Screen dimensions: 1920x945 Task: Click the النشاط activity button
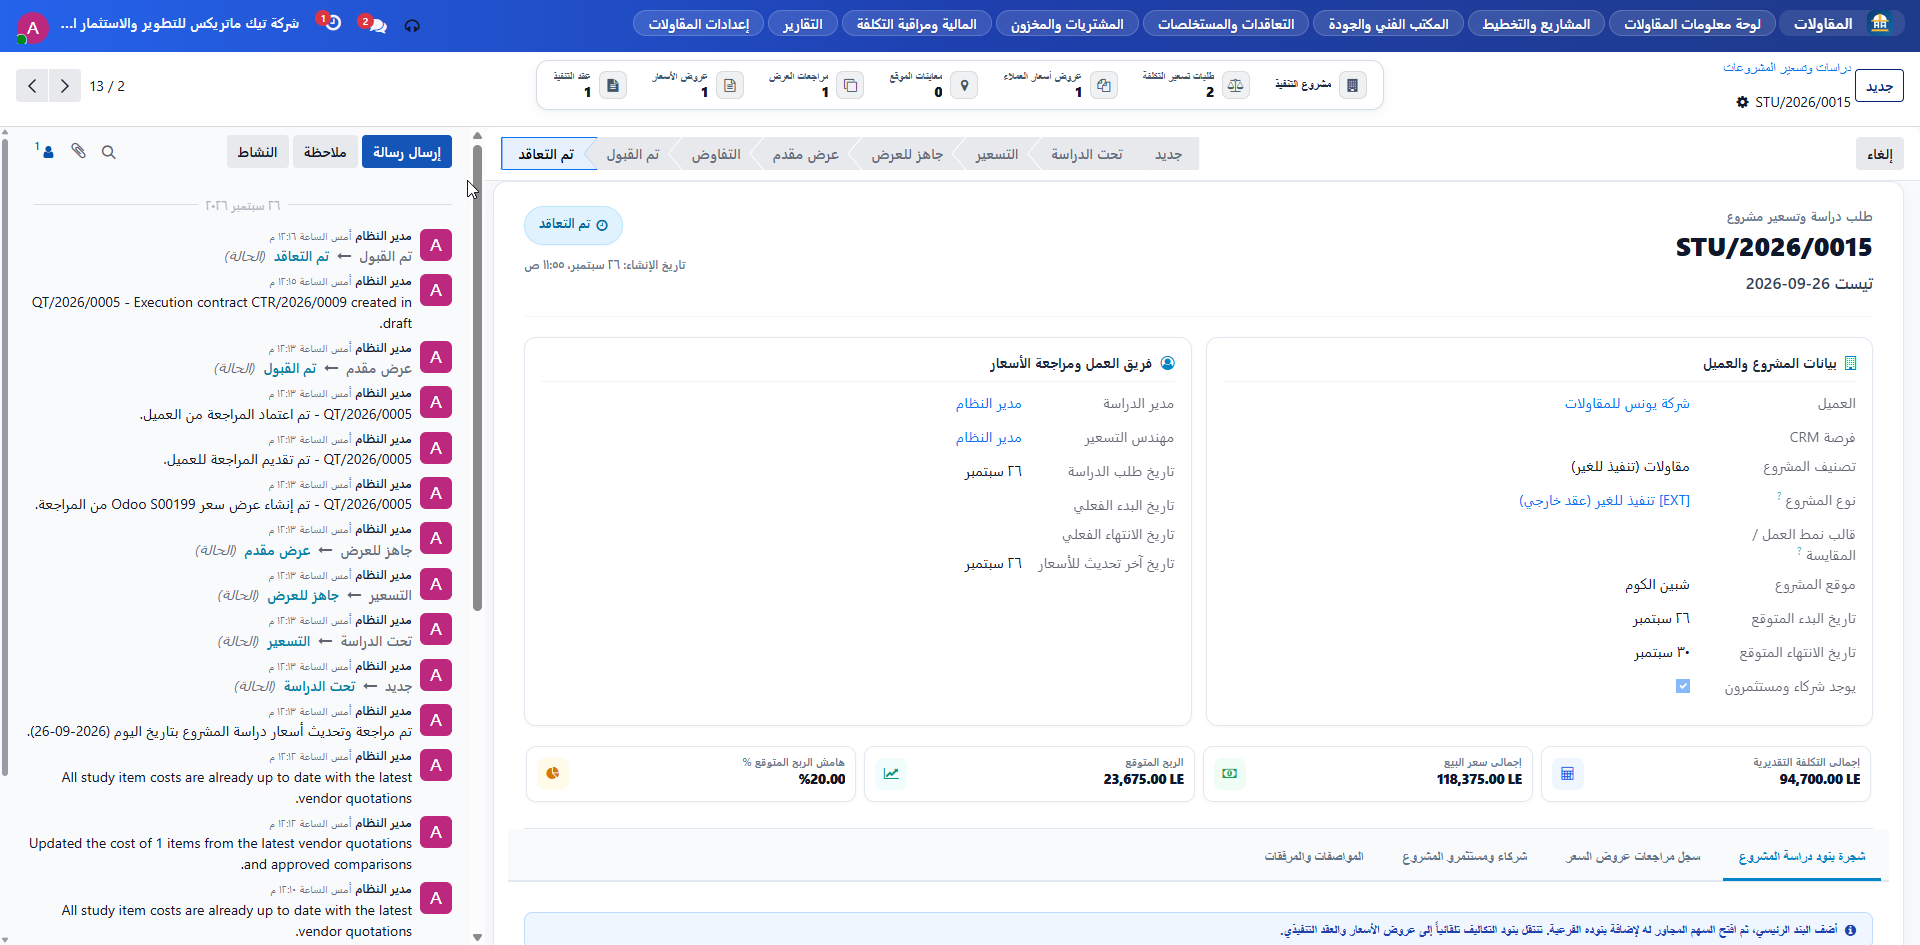point(257,152)
